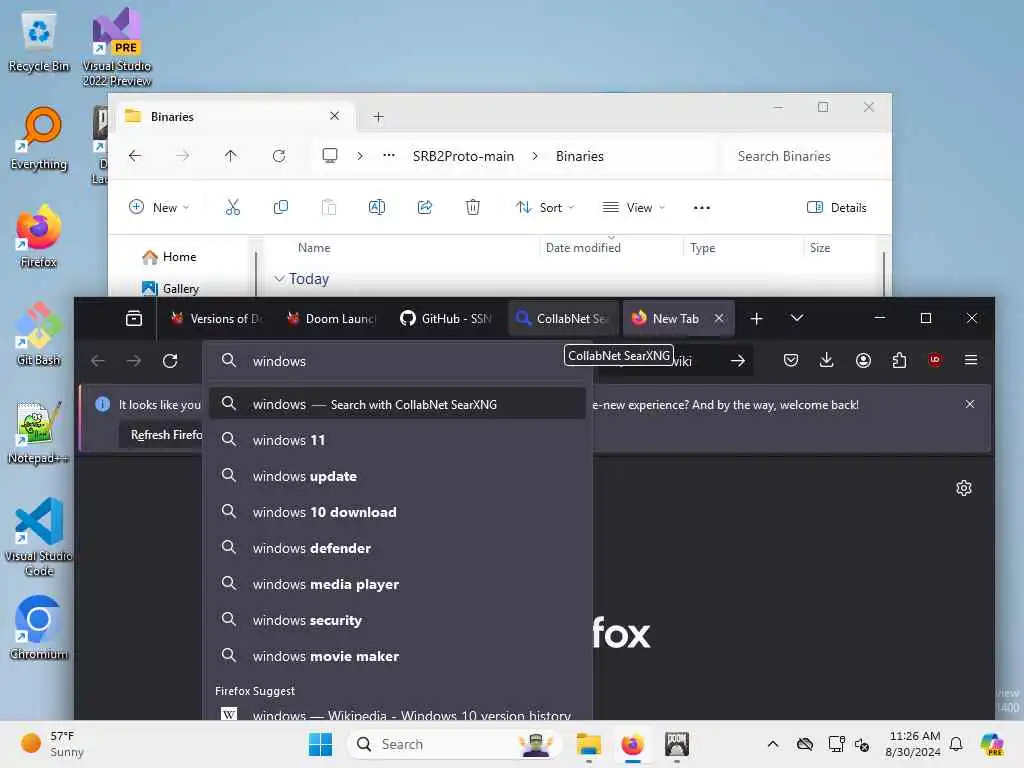Go back in Explorer
1024x768 pixels.
(135, 156)
